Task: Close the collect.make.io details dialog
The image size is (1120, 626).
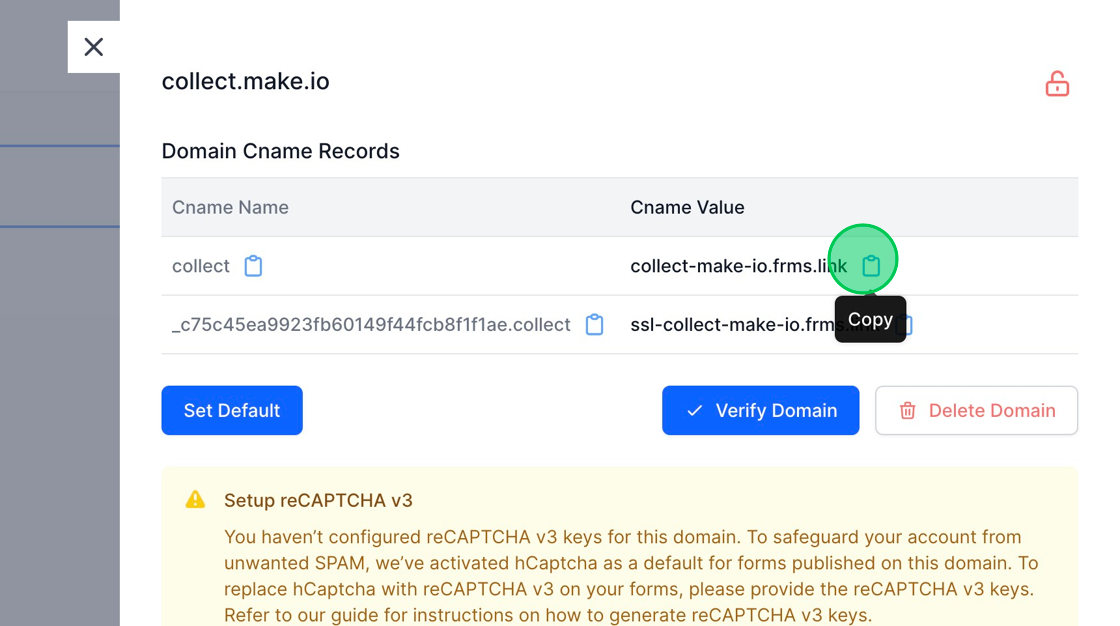Action: tap(93, 46)
